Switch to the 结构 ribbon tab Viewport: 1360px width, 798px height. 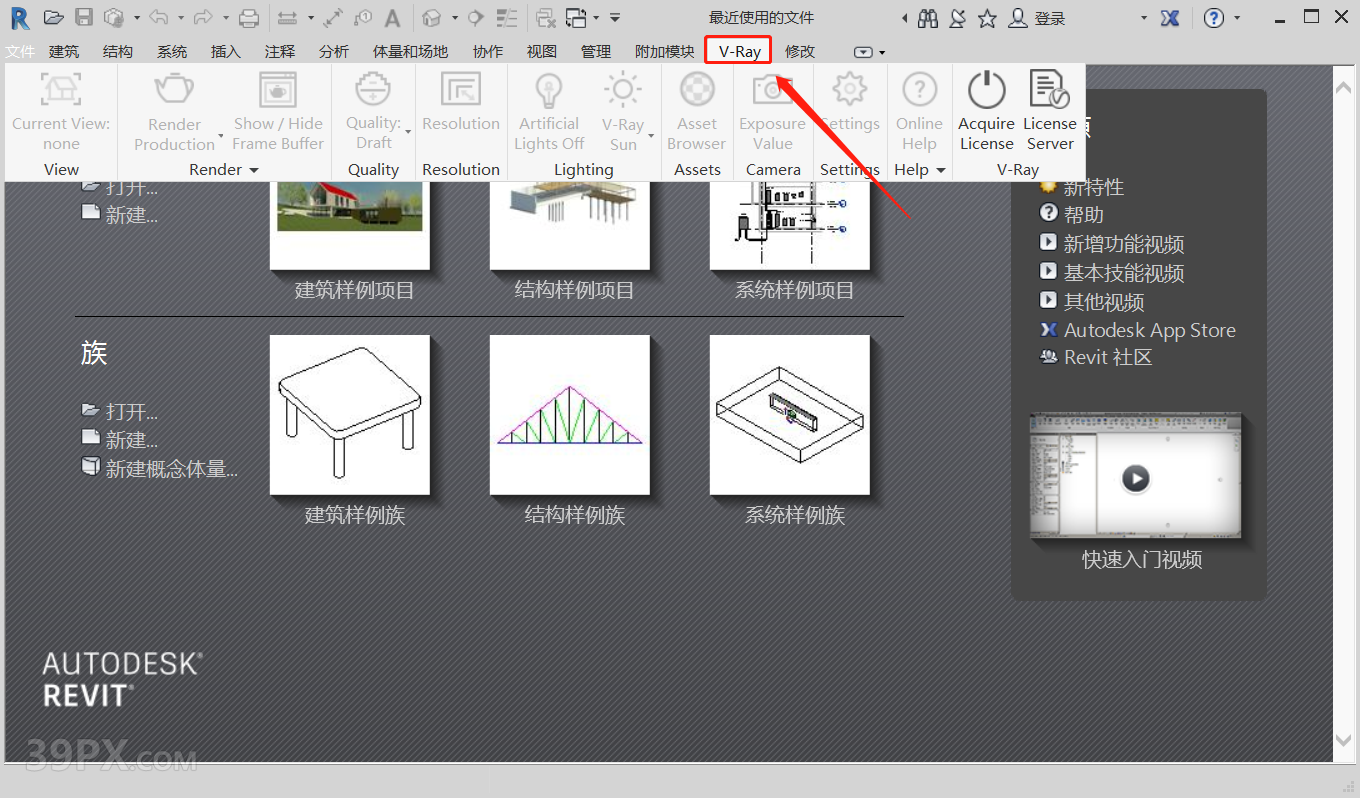click(118, 52)
